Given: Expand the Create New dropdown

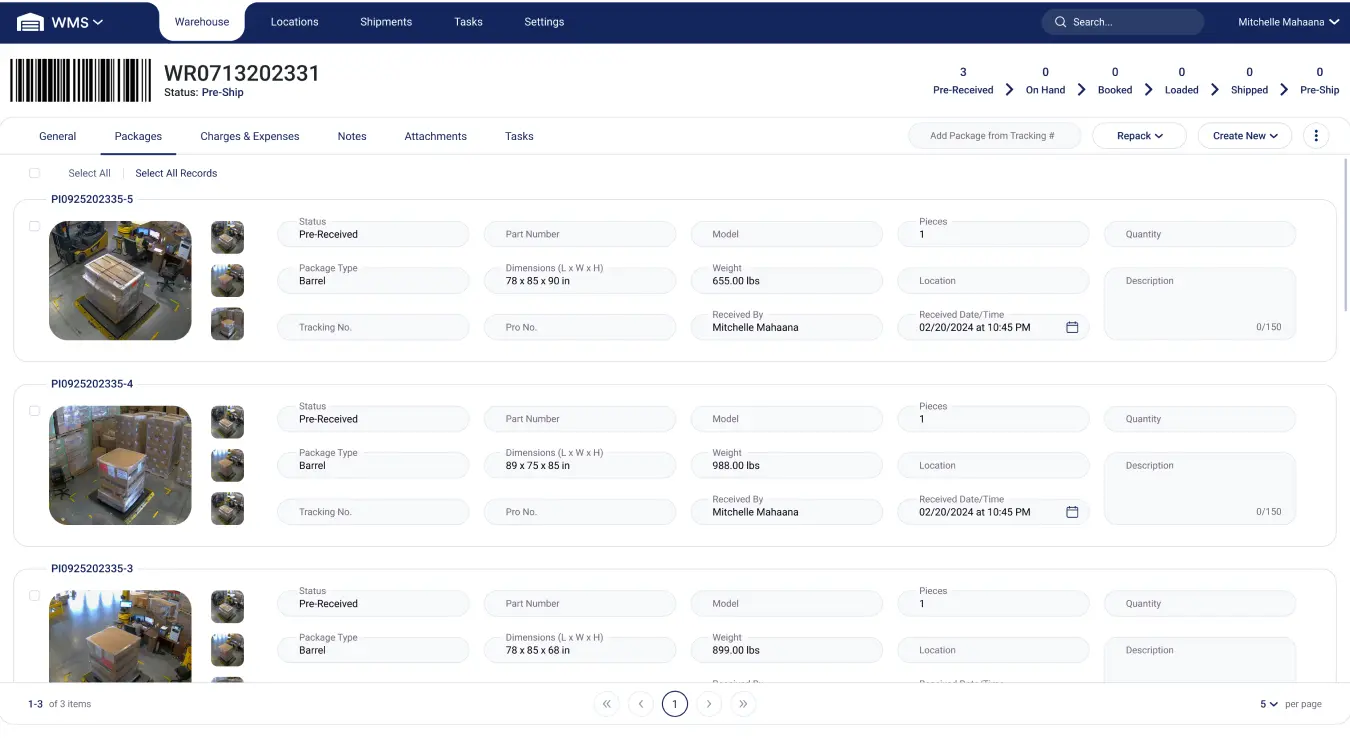Looking at the screenshot, I should pyautogui.click(x=1244, y=136).
